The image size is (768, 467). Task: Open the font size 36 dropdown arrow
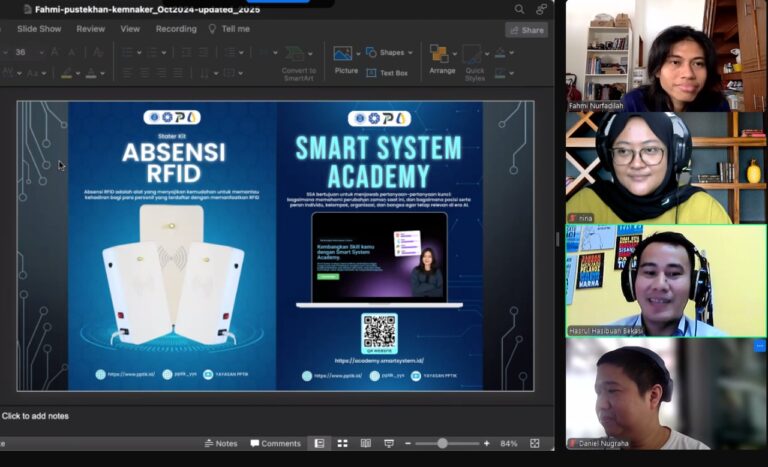point(42,52)
